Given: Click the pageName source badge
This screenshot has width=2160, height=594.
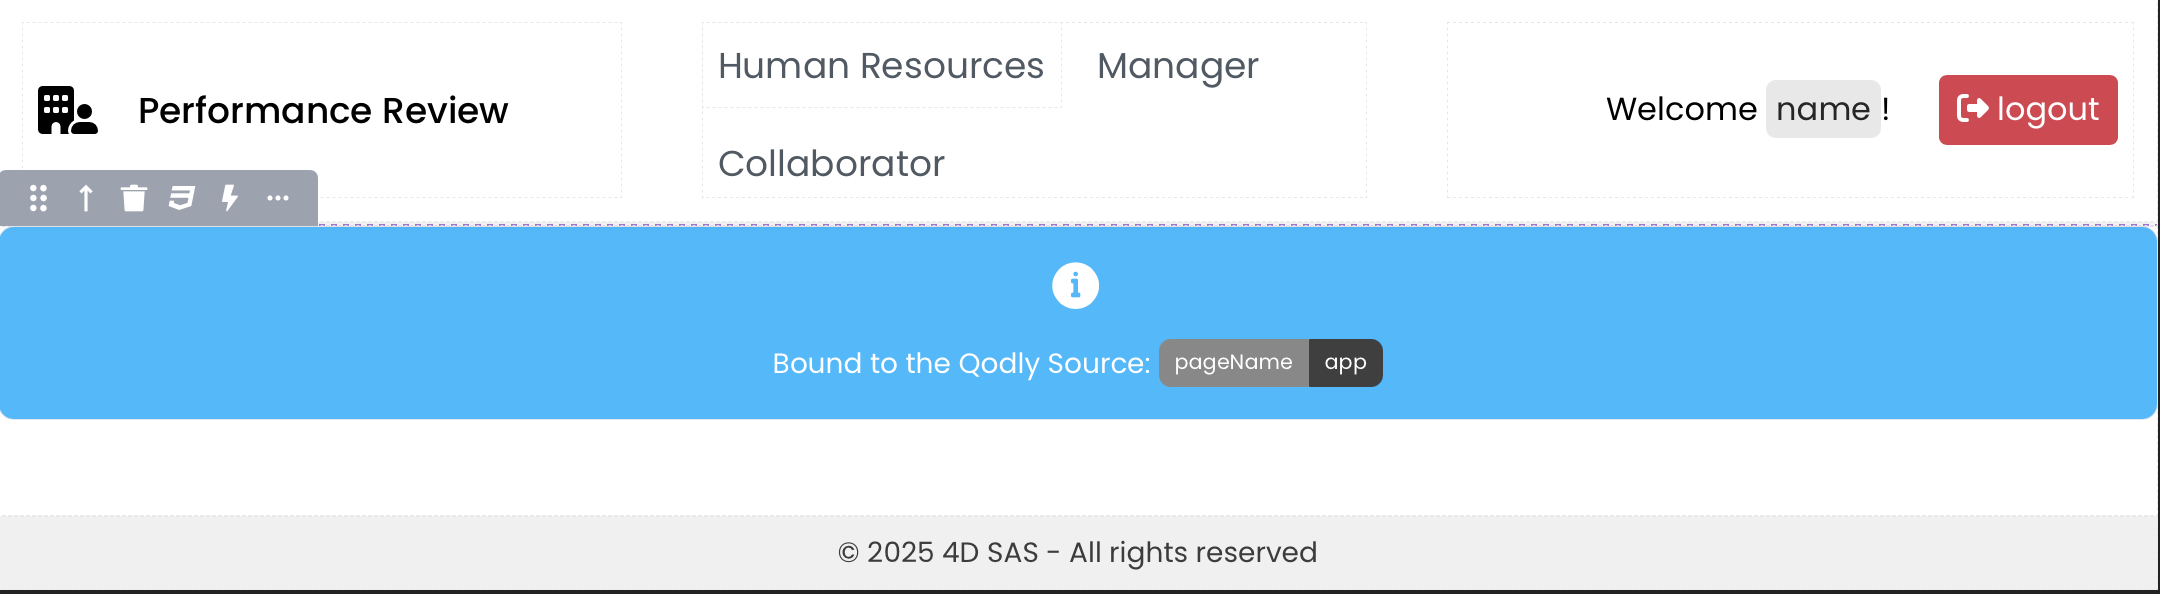Looking at the screenshot, I should pos(1233,363).
